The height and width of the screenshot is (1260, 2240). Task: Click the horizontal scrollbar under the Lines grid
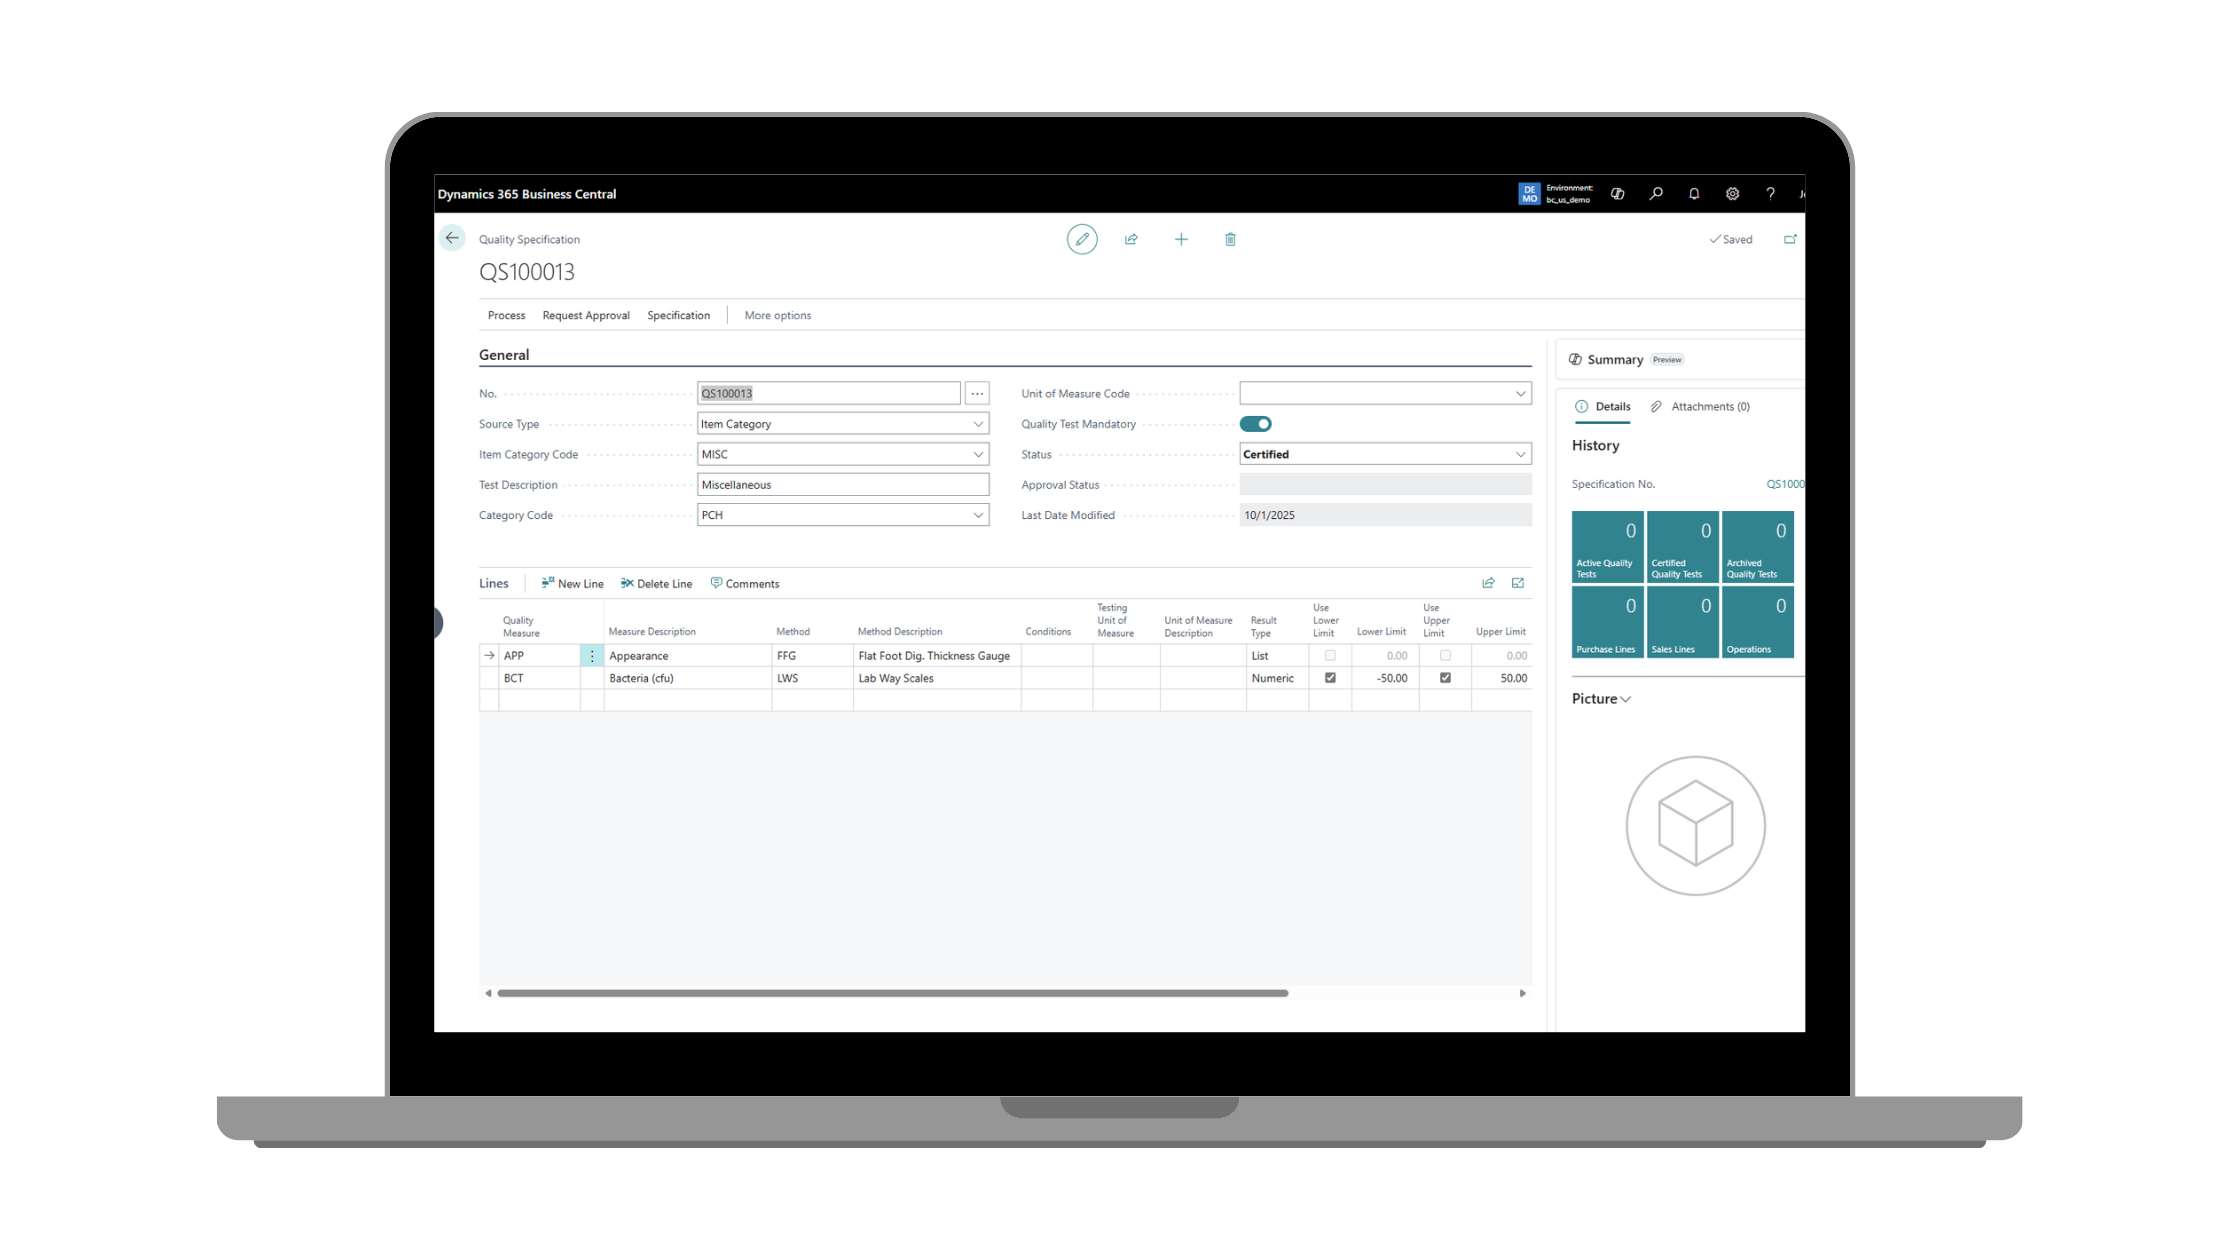pos(892,993)
